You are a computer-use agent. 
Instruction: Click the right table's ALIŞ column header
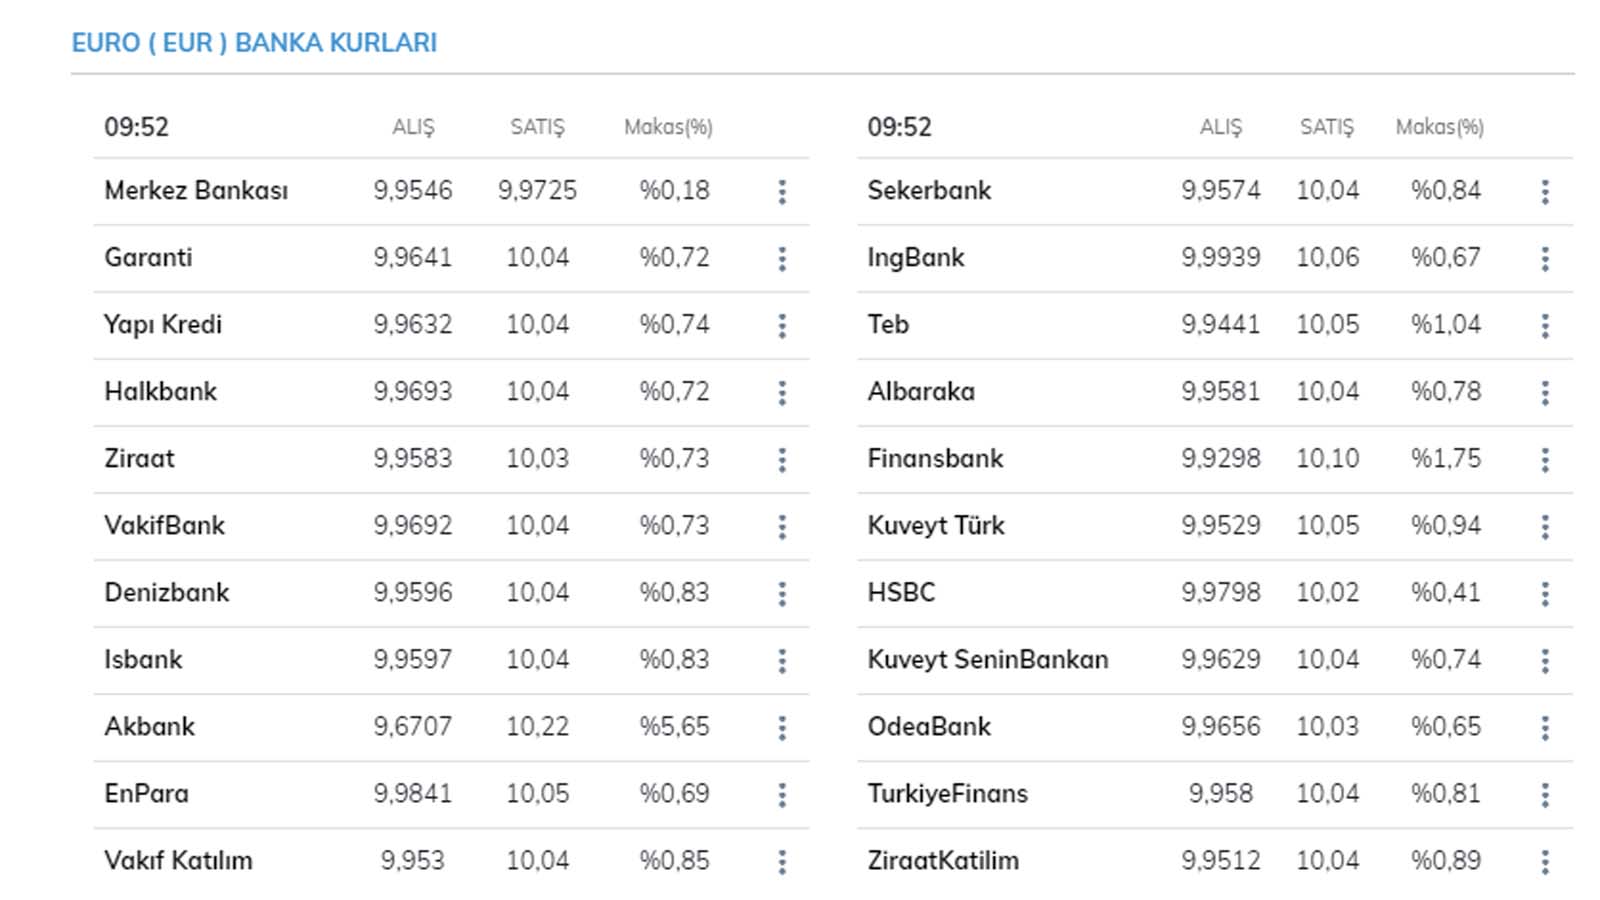click(1220, 127)
